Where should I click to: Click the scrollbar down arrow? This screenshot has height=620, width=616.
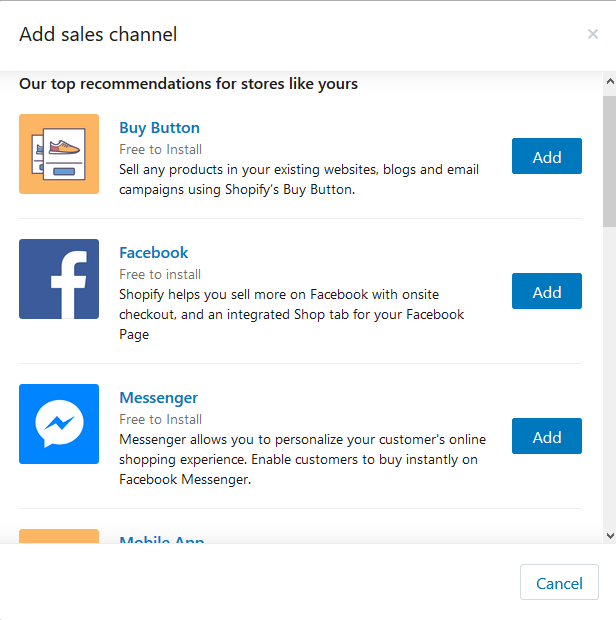click(610, 536)
